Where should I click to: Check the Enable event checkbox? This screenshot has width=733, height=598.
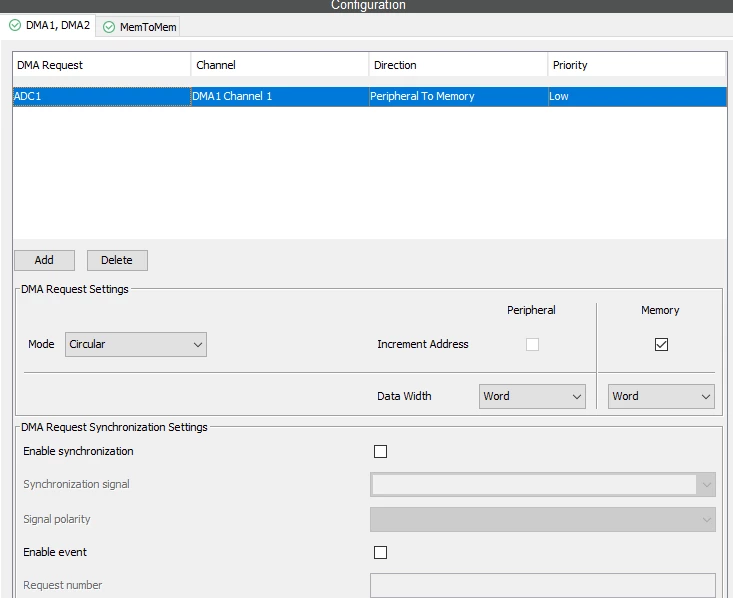coord(381,553)
